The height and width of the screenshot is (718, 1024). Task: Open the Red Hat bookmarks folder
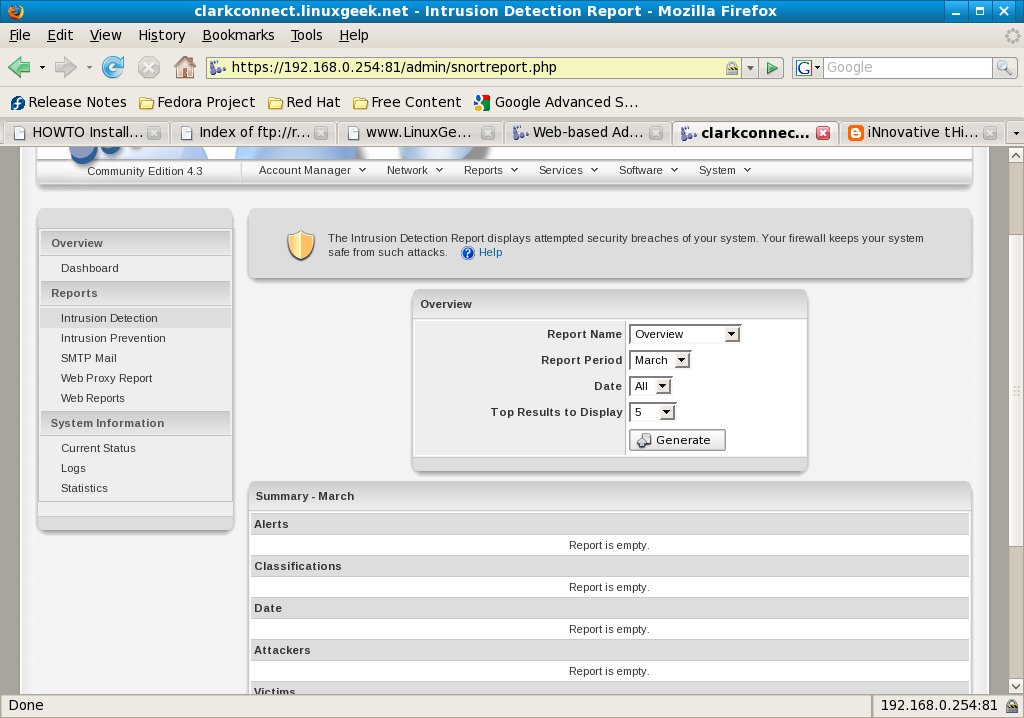pyautogui.click(x=304, y=103)
